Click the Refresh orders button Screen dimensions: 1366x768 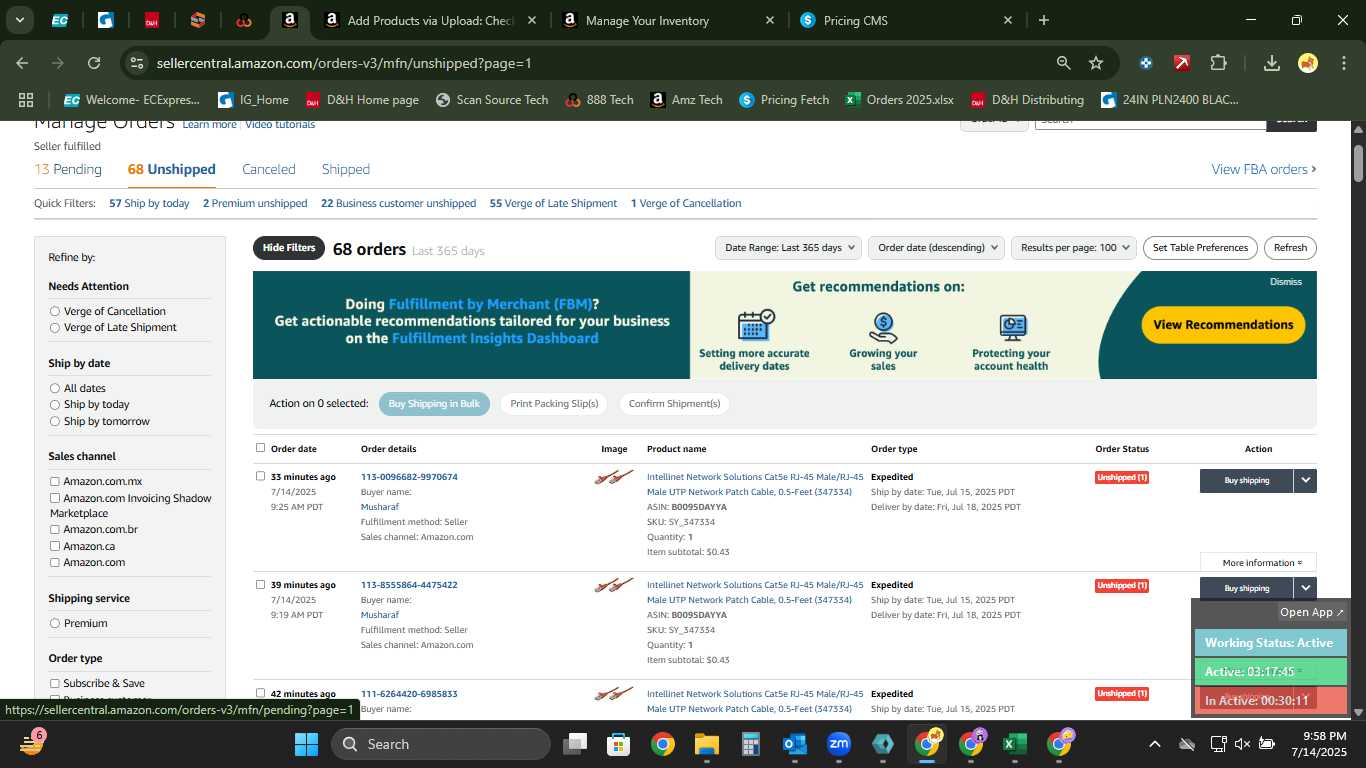[x=1290, y=247]
